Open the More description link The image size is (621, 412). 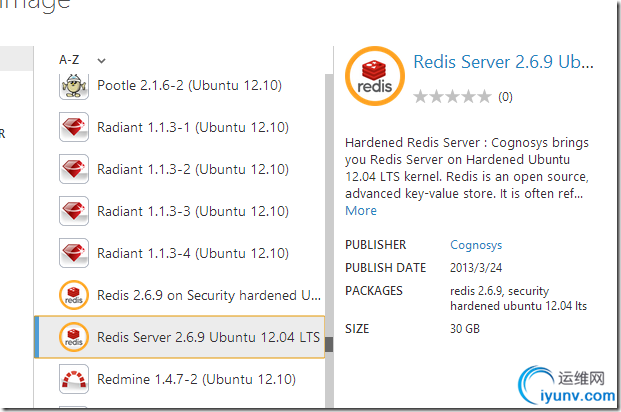tap(361, 210)
